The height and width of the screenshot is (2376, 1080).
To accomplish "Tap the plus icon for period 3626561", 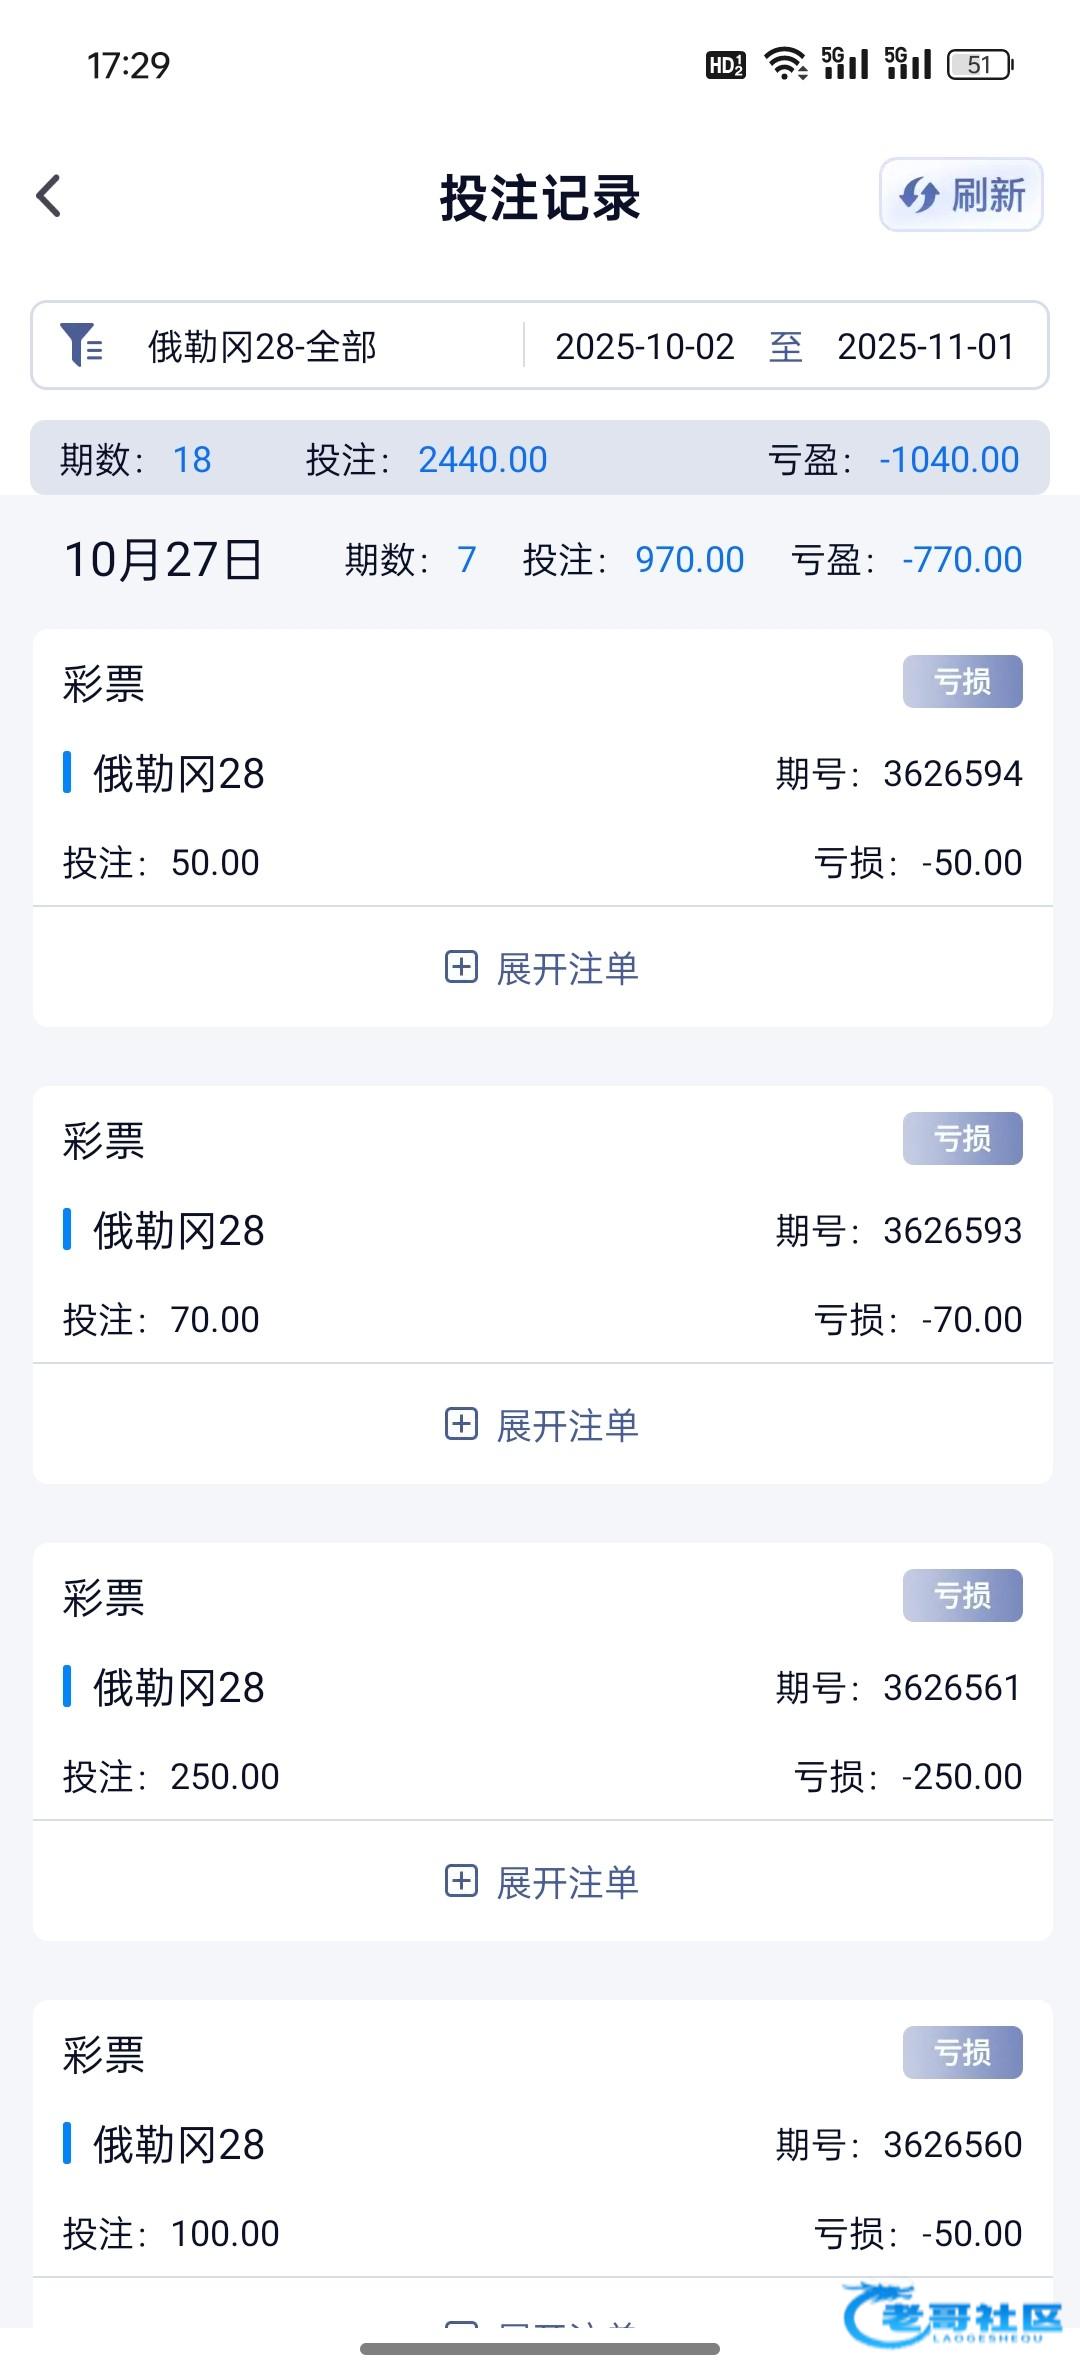I will tap(461, 1881).
